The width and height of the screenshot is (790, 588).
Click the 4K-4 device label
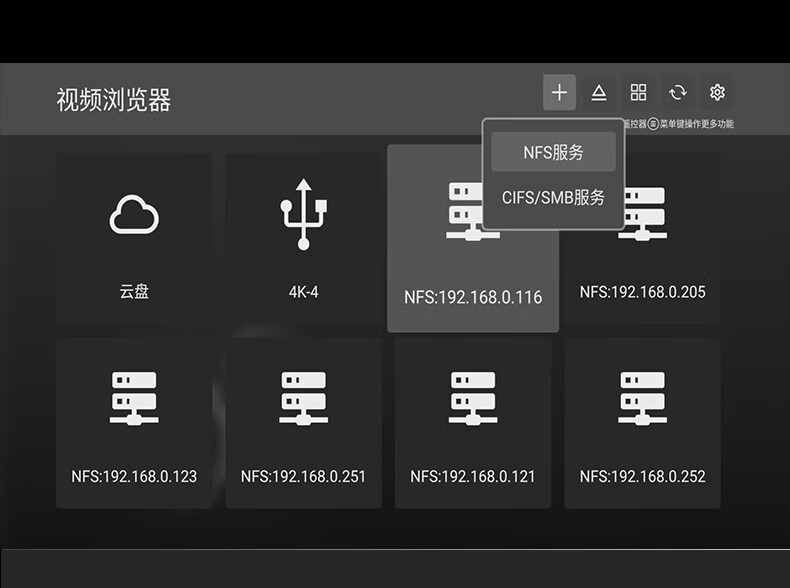pyautogui.click(x=303, y=292)
